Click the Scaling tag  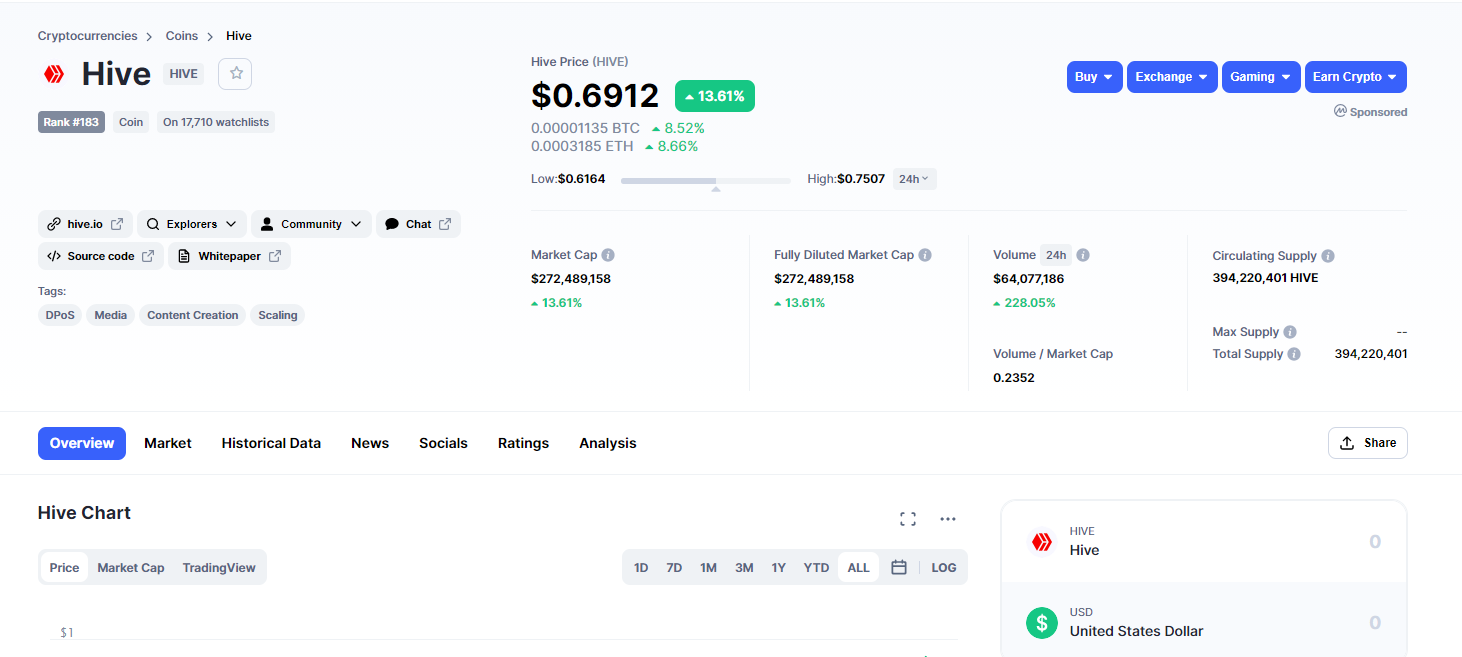pos(278,315)
